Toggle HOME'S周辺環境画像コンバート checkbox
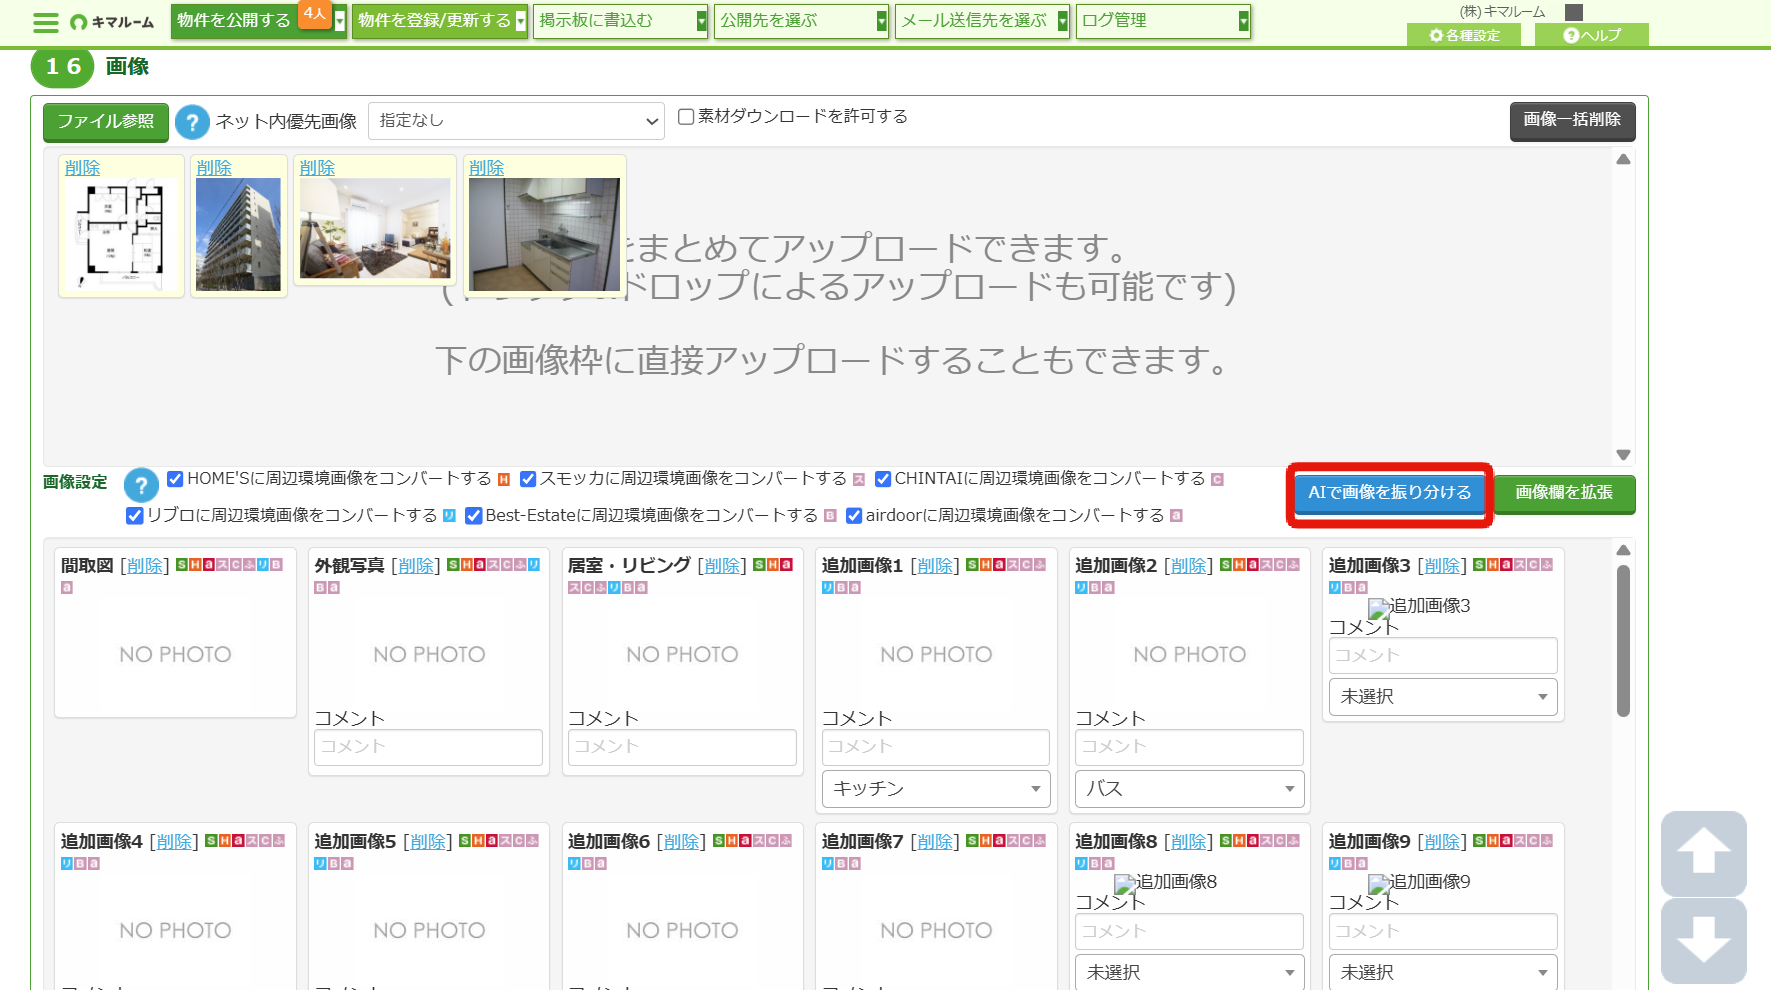The image size is (1771, 990). 175,479
